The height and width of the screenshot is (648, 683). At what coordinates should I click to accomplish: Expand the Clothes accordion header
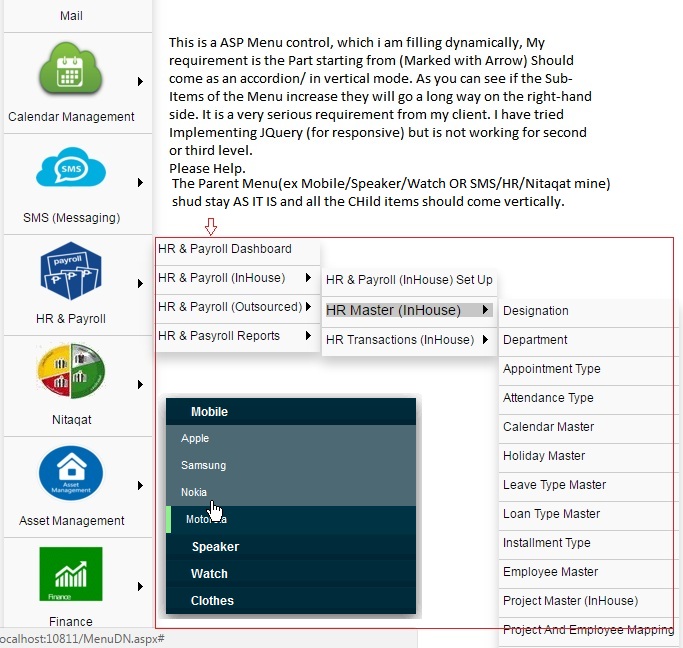tap(291, 601)
